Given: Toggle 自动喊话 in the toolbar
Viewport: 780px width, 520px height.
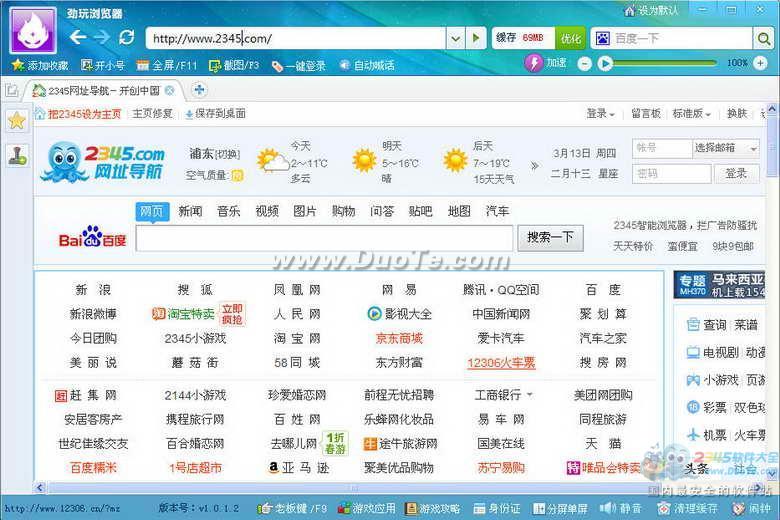Looking at the screenshot, I should click(366, 65).
